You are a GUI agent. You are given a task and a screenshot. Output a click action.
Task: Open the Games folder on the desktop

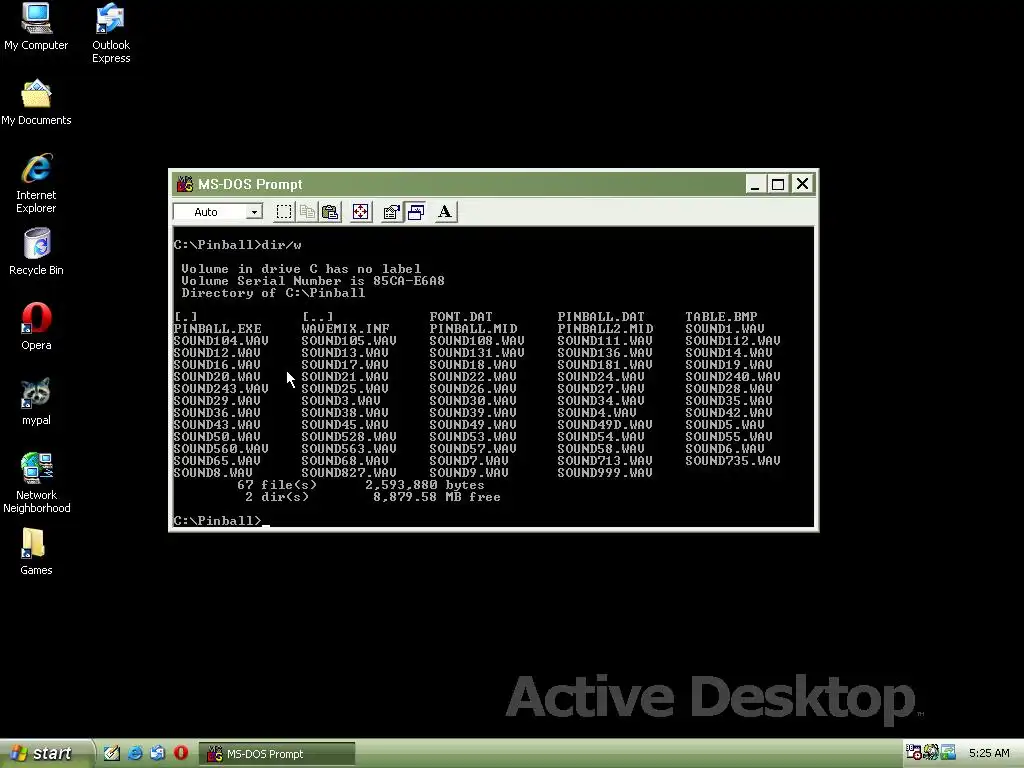click(x=36, y=552)
